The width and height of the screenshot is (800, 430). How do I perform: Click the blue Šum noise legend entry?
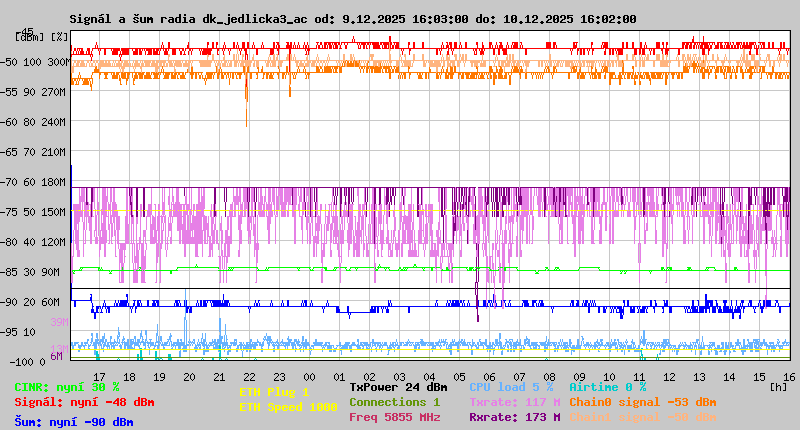(x=74, y=422)
